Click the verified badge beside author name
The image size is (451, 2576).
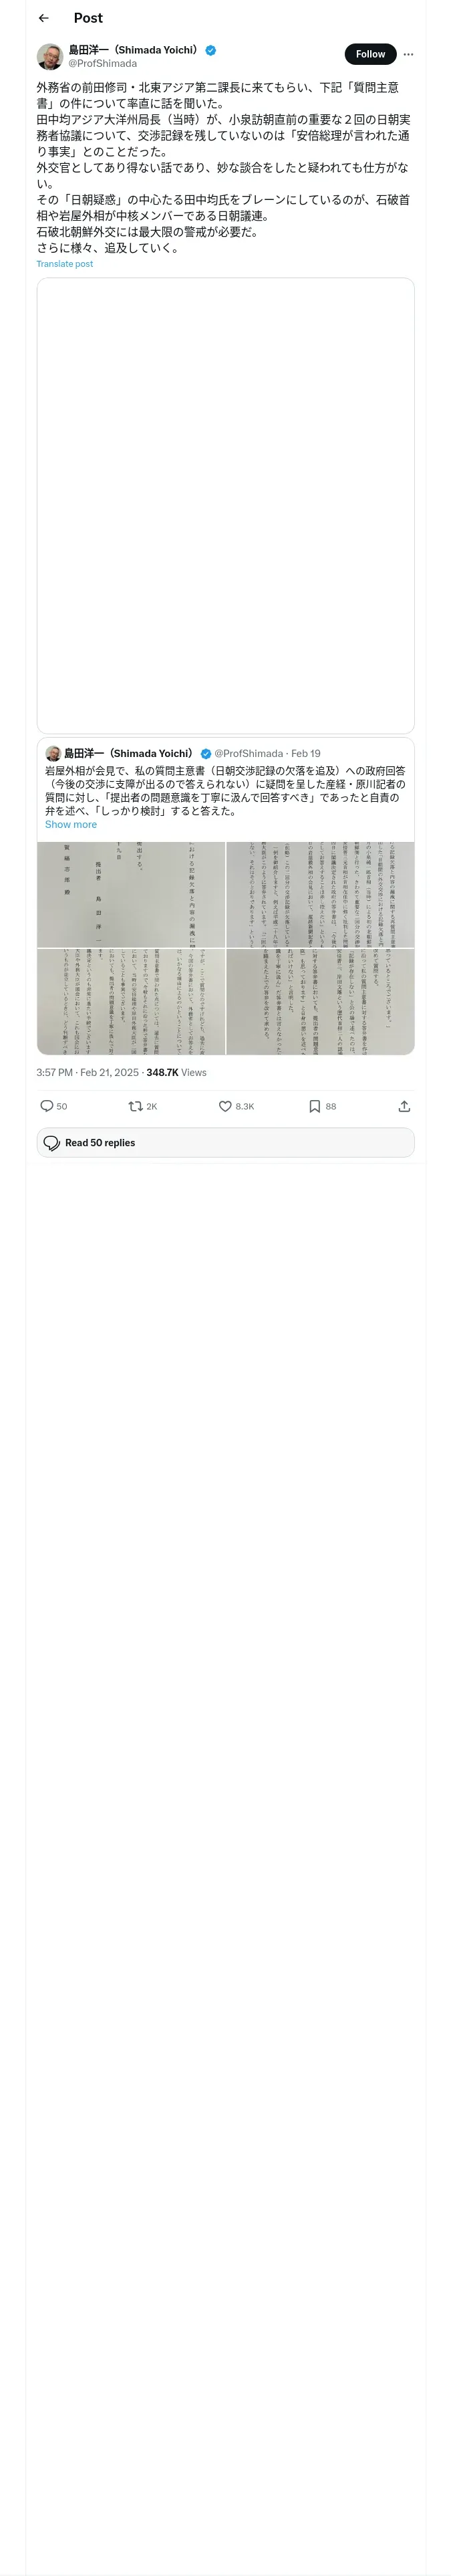pyautogui.click(x=211, y=50)
